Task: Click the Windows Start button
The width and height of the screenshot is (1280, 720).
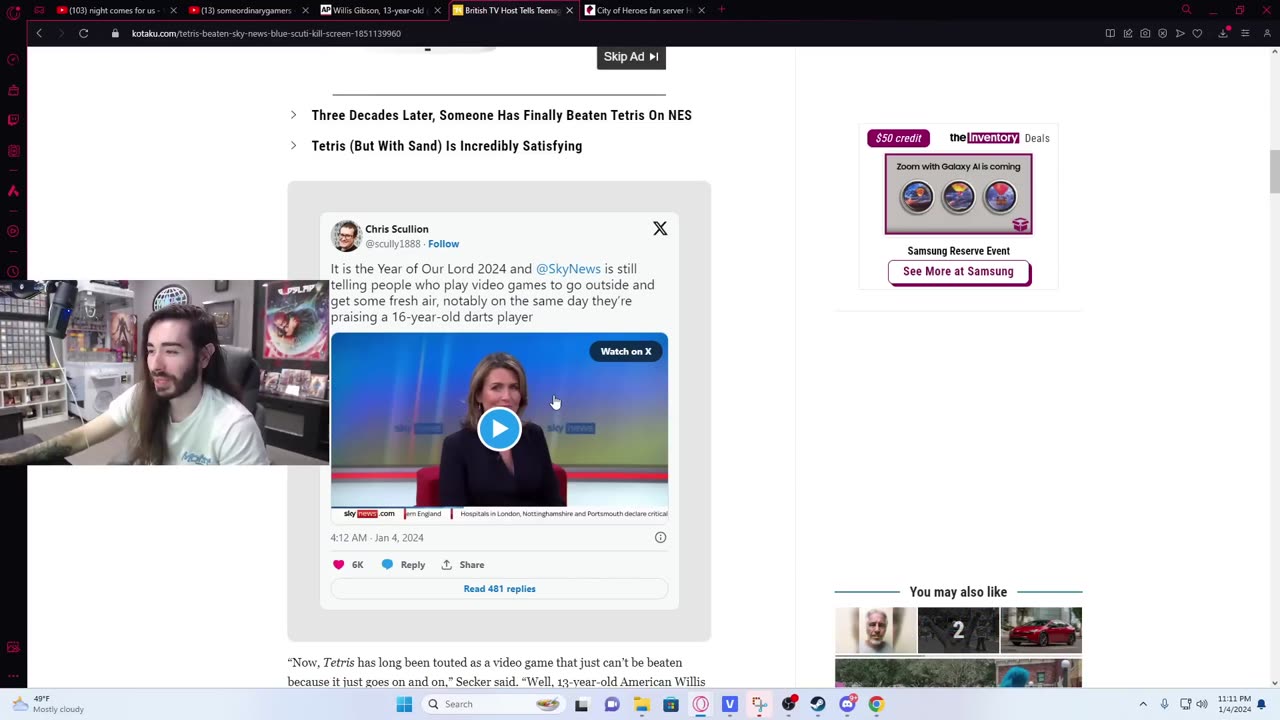Action: pos(404,704)
